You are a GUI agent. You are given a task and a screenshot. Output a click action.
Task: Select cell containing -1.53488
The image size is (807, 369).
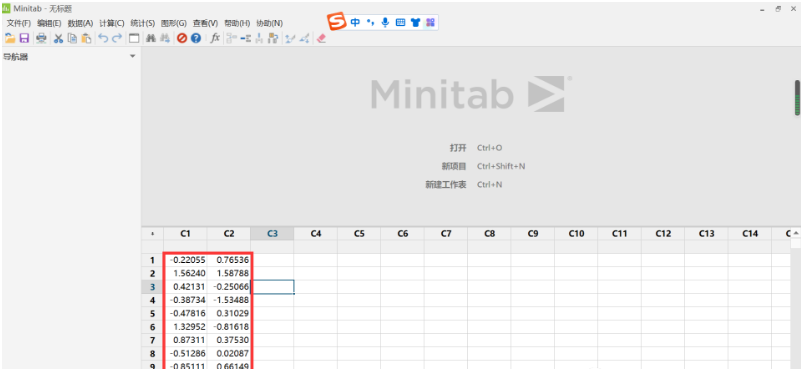point(229,300)
